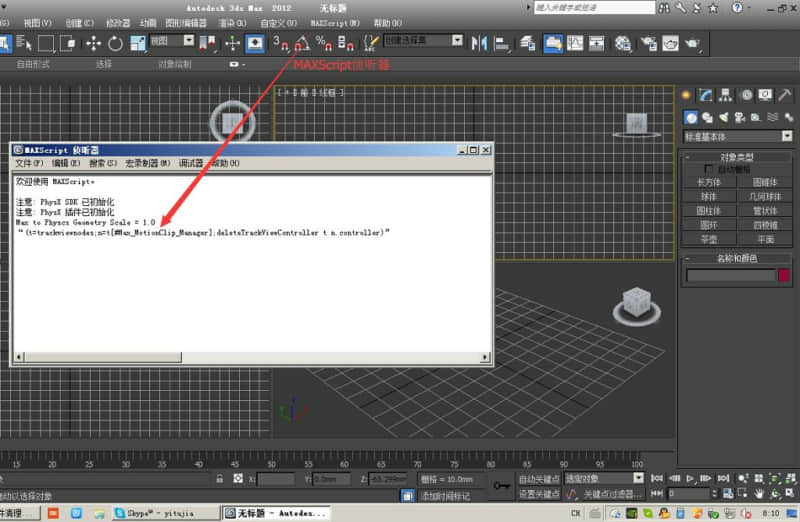Toggle the 3D Snaps button
Image resolution: width=800 pixels, height=522 pixels.
point(280,43)
